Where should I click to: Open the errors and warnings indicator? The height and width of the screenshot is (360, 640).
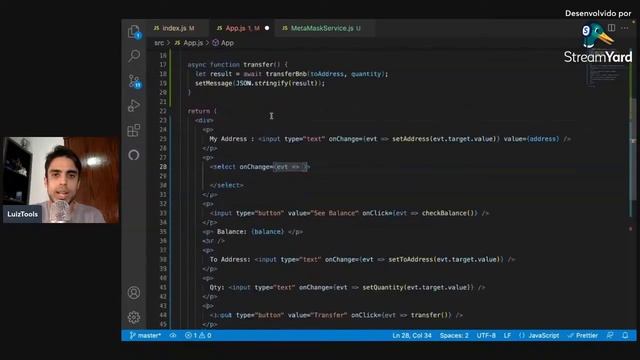pyautogui.click(x=198, y=335)
